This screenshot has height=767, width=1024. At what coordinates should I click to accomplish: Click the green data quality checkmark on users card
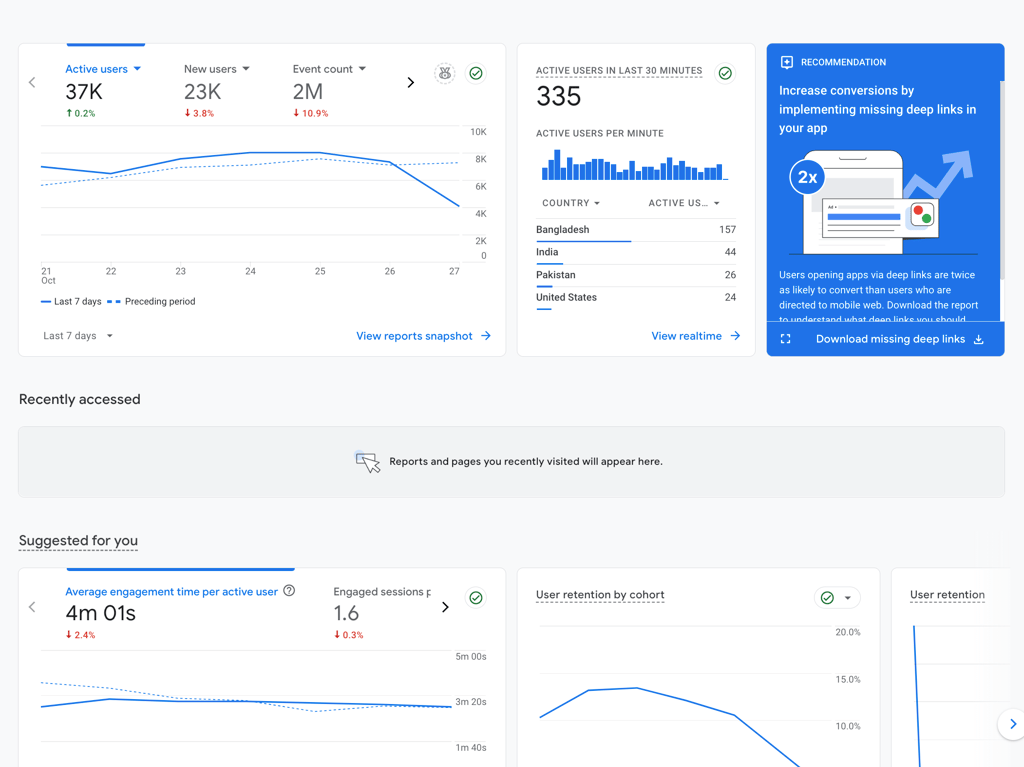(476, 73)
